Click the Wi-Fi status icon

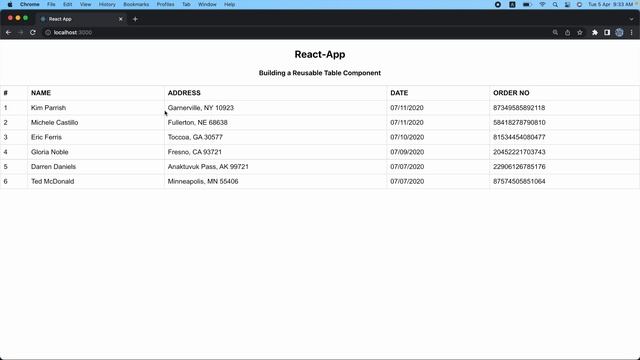coord(542,4)
